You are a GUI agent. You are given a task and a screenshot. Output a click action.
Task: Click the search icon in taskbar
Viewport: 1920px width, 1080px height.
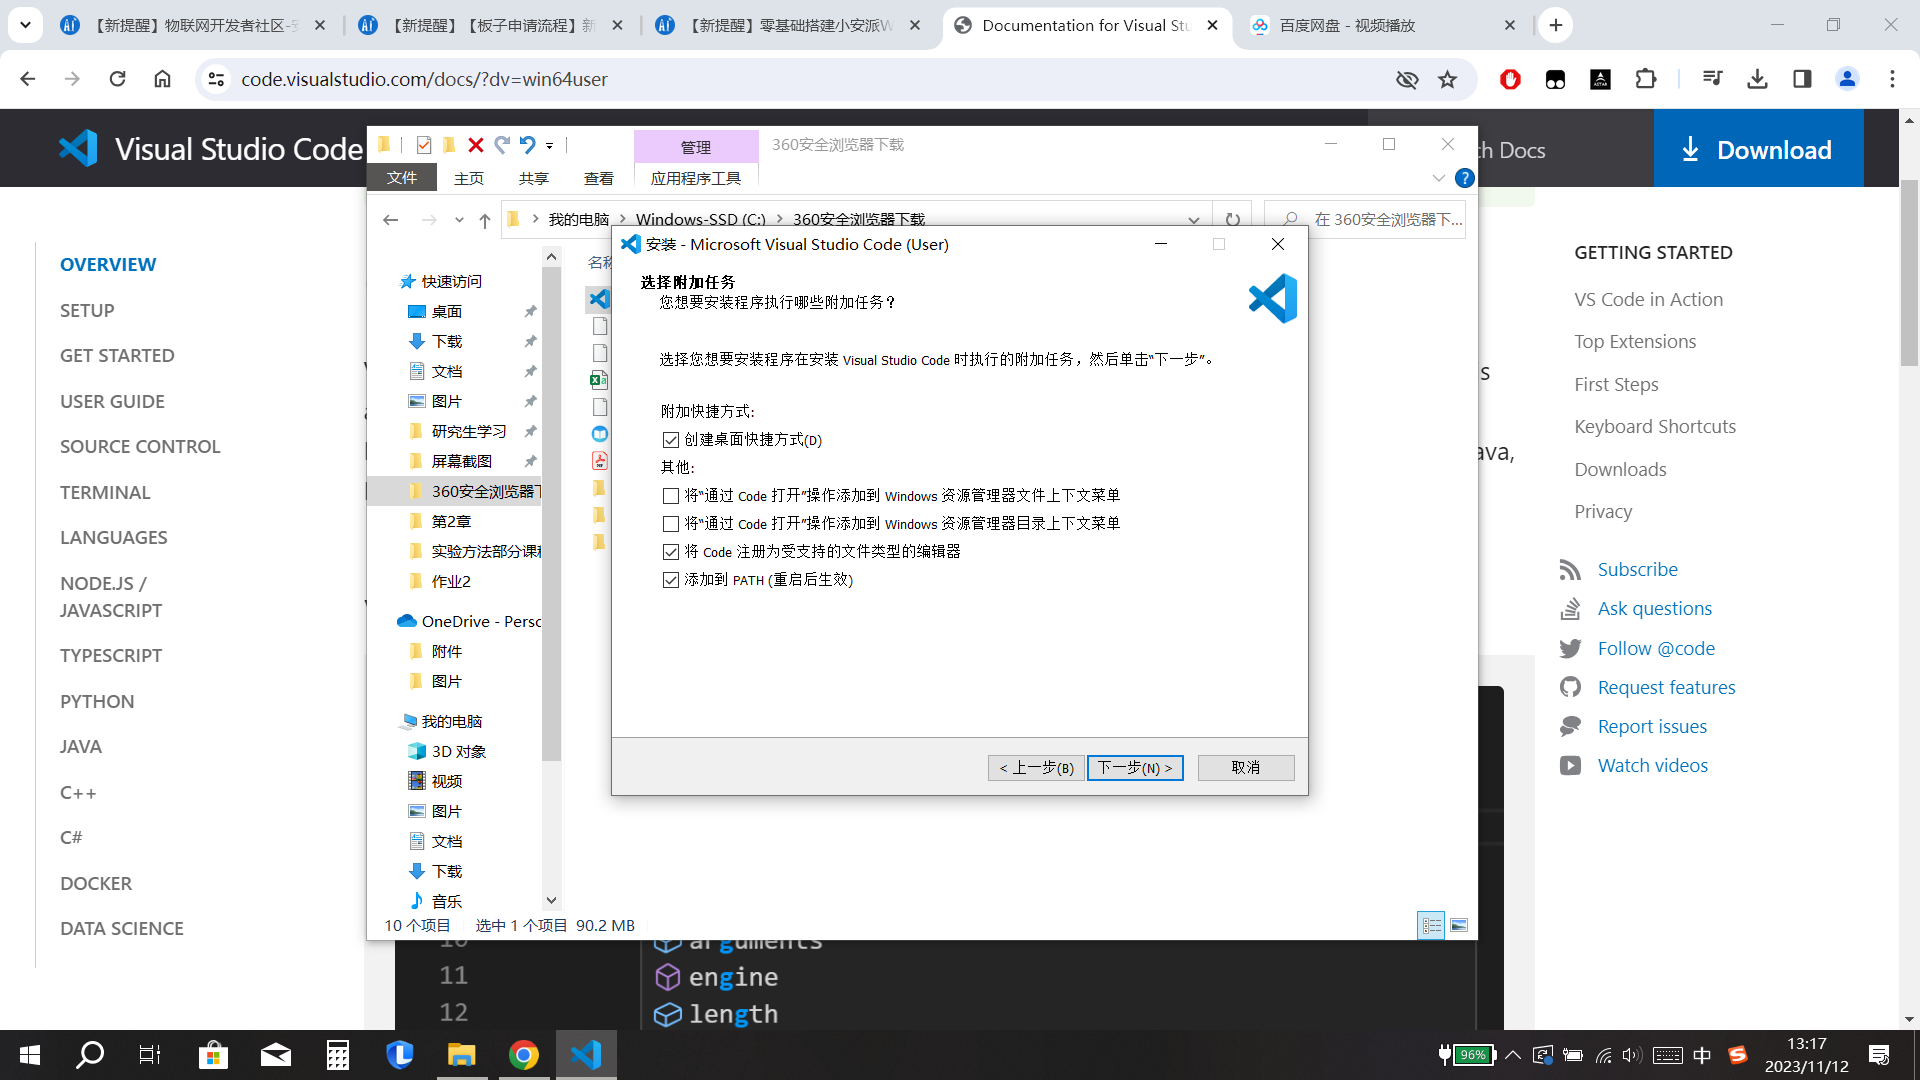90,1054
